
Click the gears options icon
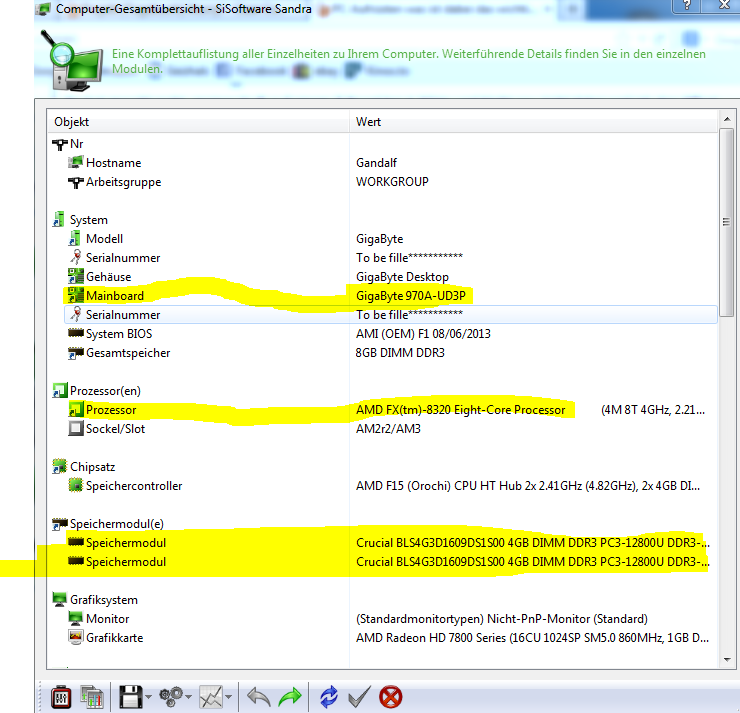(x=170, y=697)
